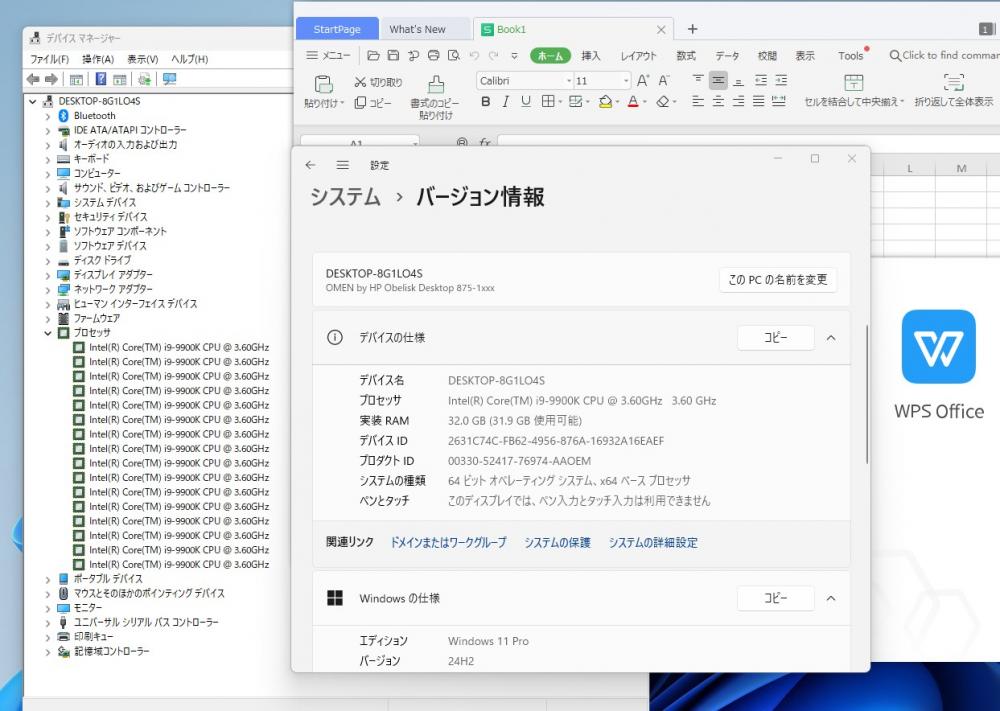Click the Cut button in WPS
Screen dimensions: 1000x711
378,82
